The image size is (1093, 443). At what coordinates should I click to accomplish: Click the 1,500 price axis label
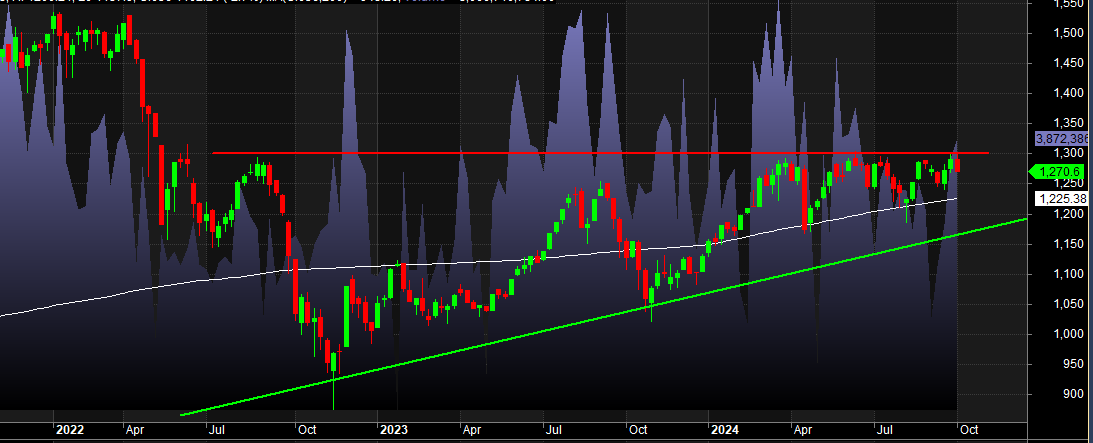click(1069, 33)
